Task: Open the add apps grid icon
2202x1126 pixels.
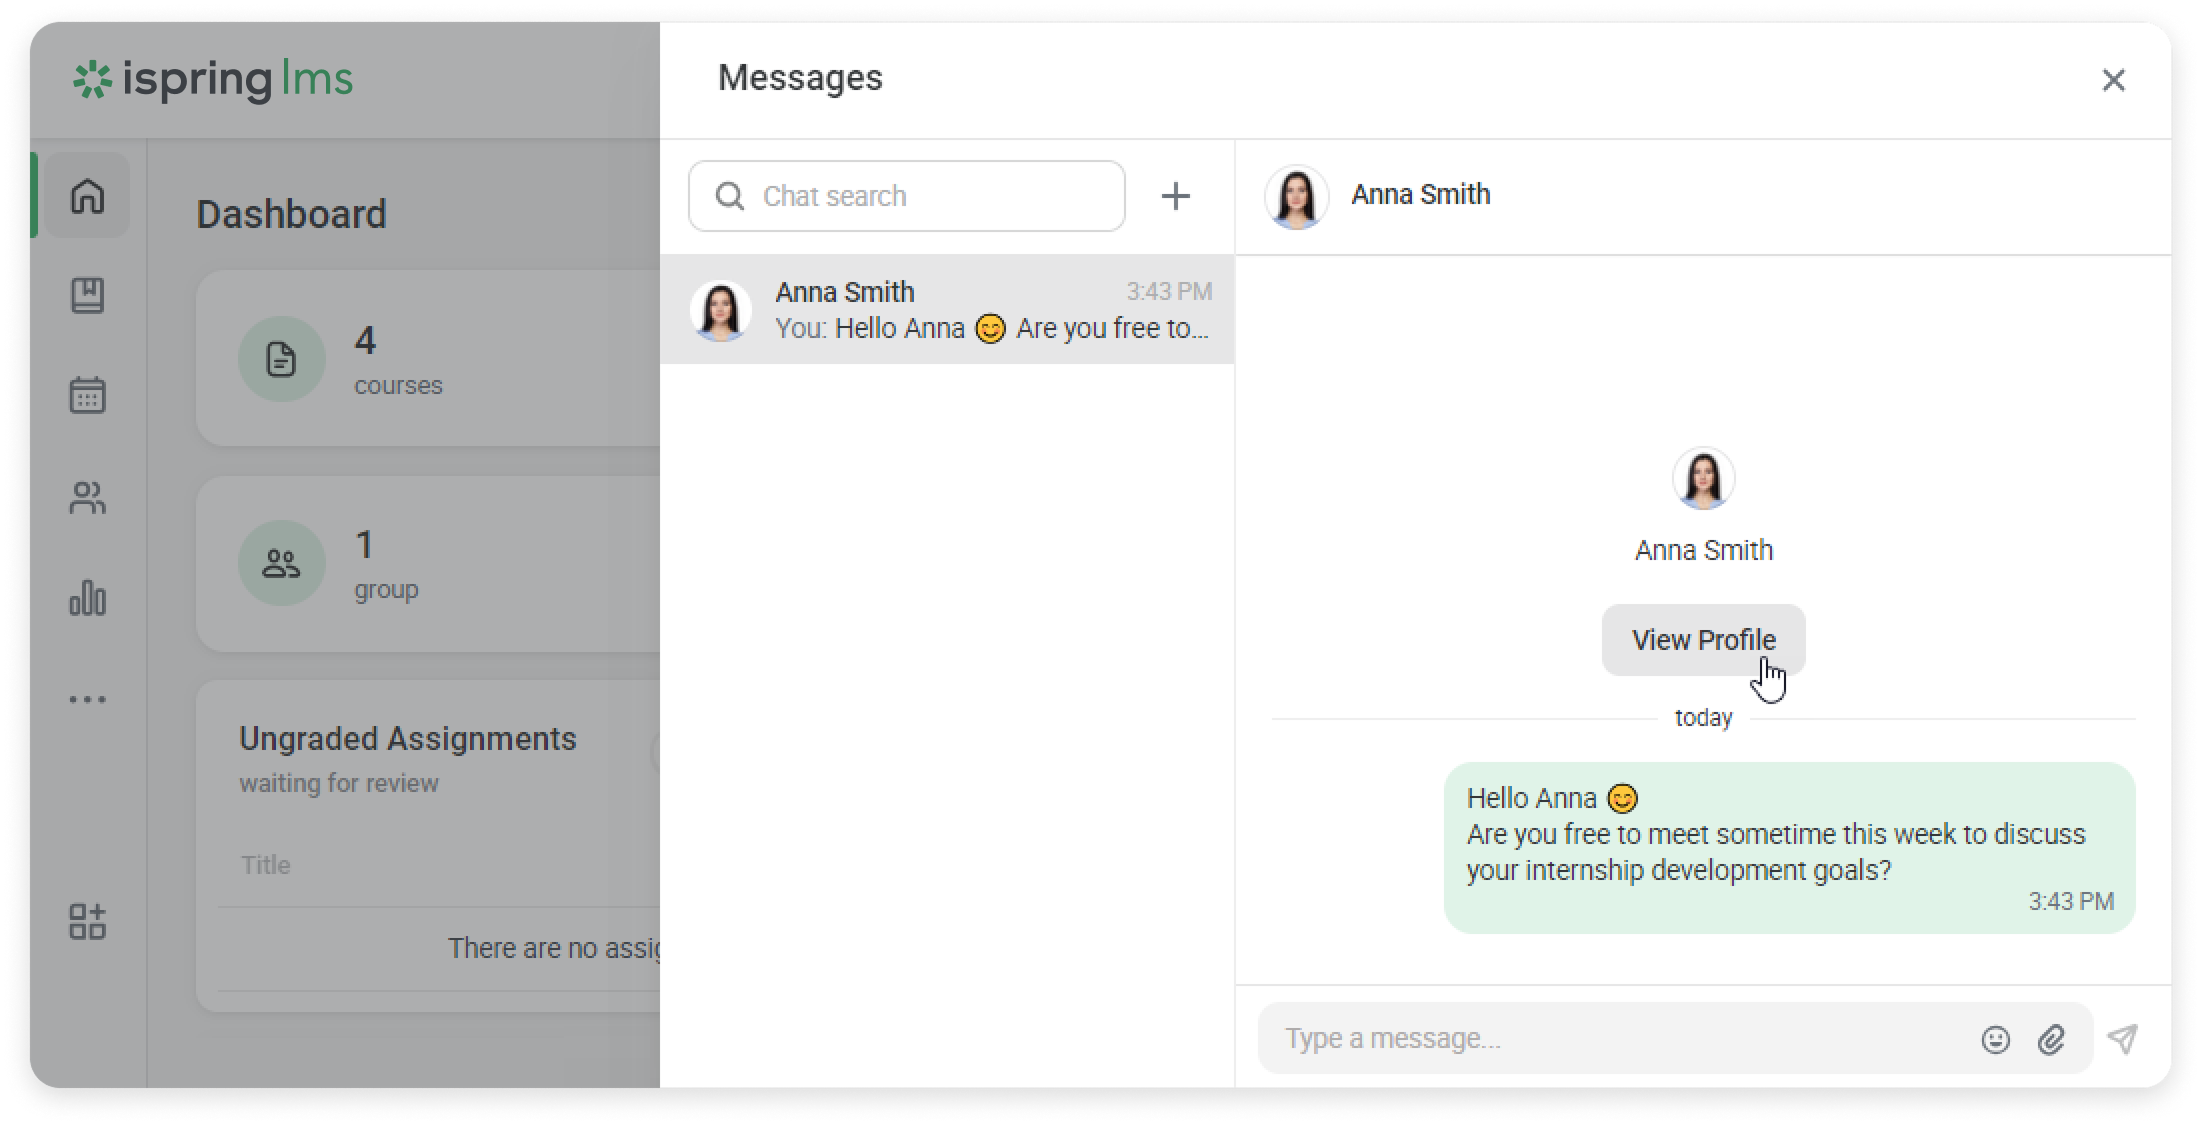Action: 87,921
